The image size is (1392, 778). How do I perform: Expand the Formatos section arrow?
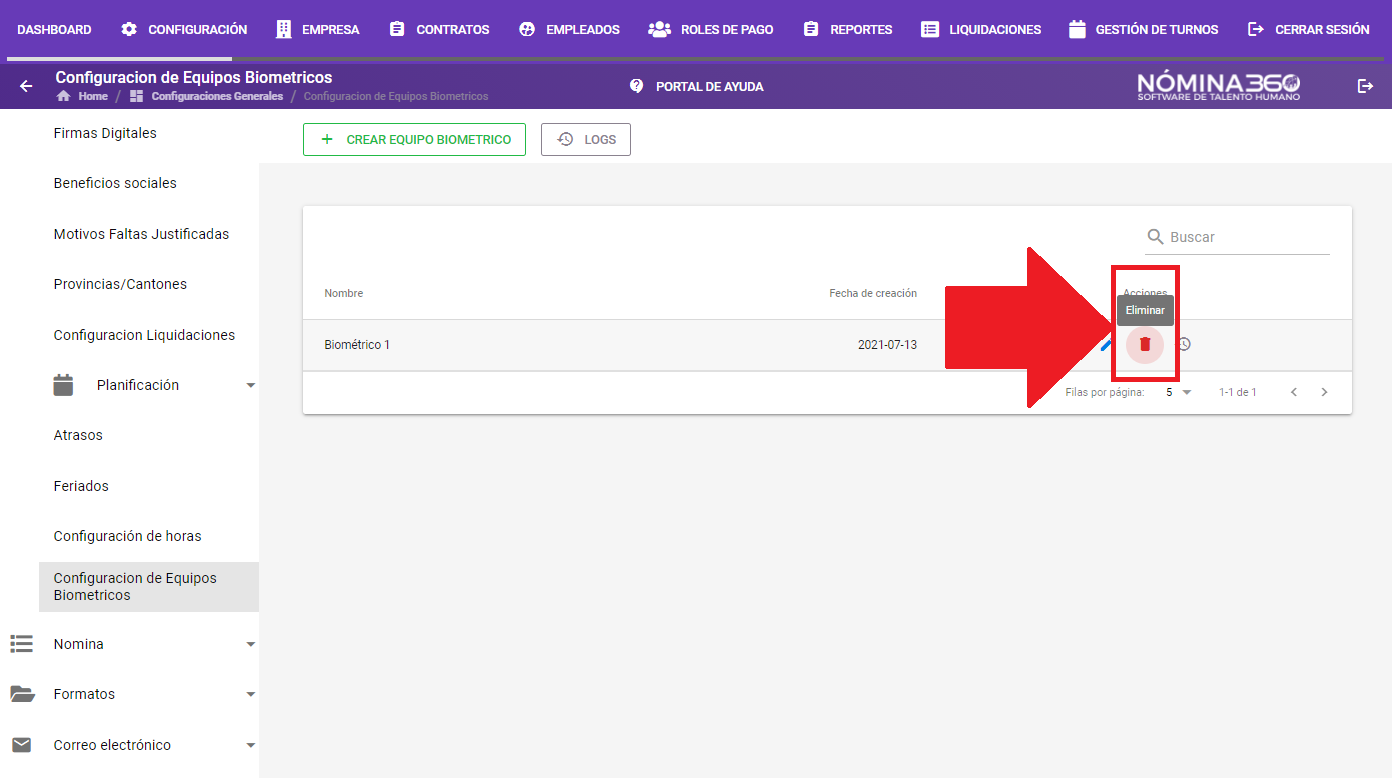[251, 694]
